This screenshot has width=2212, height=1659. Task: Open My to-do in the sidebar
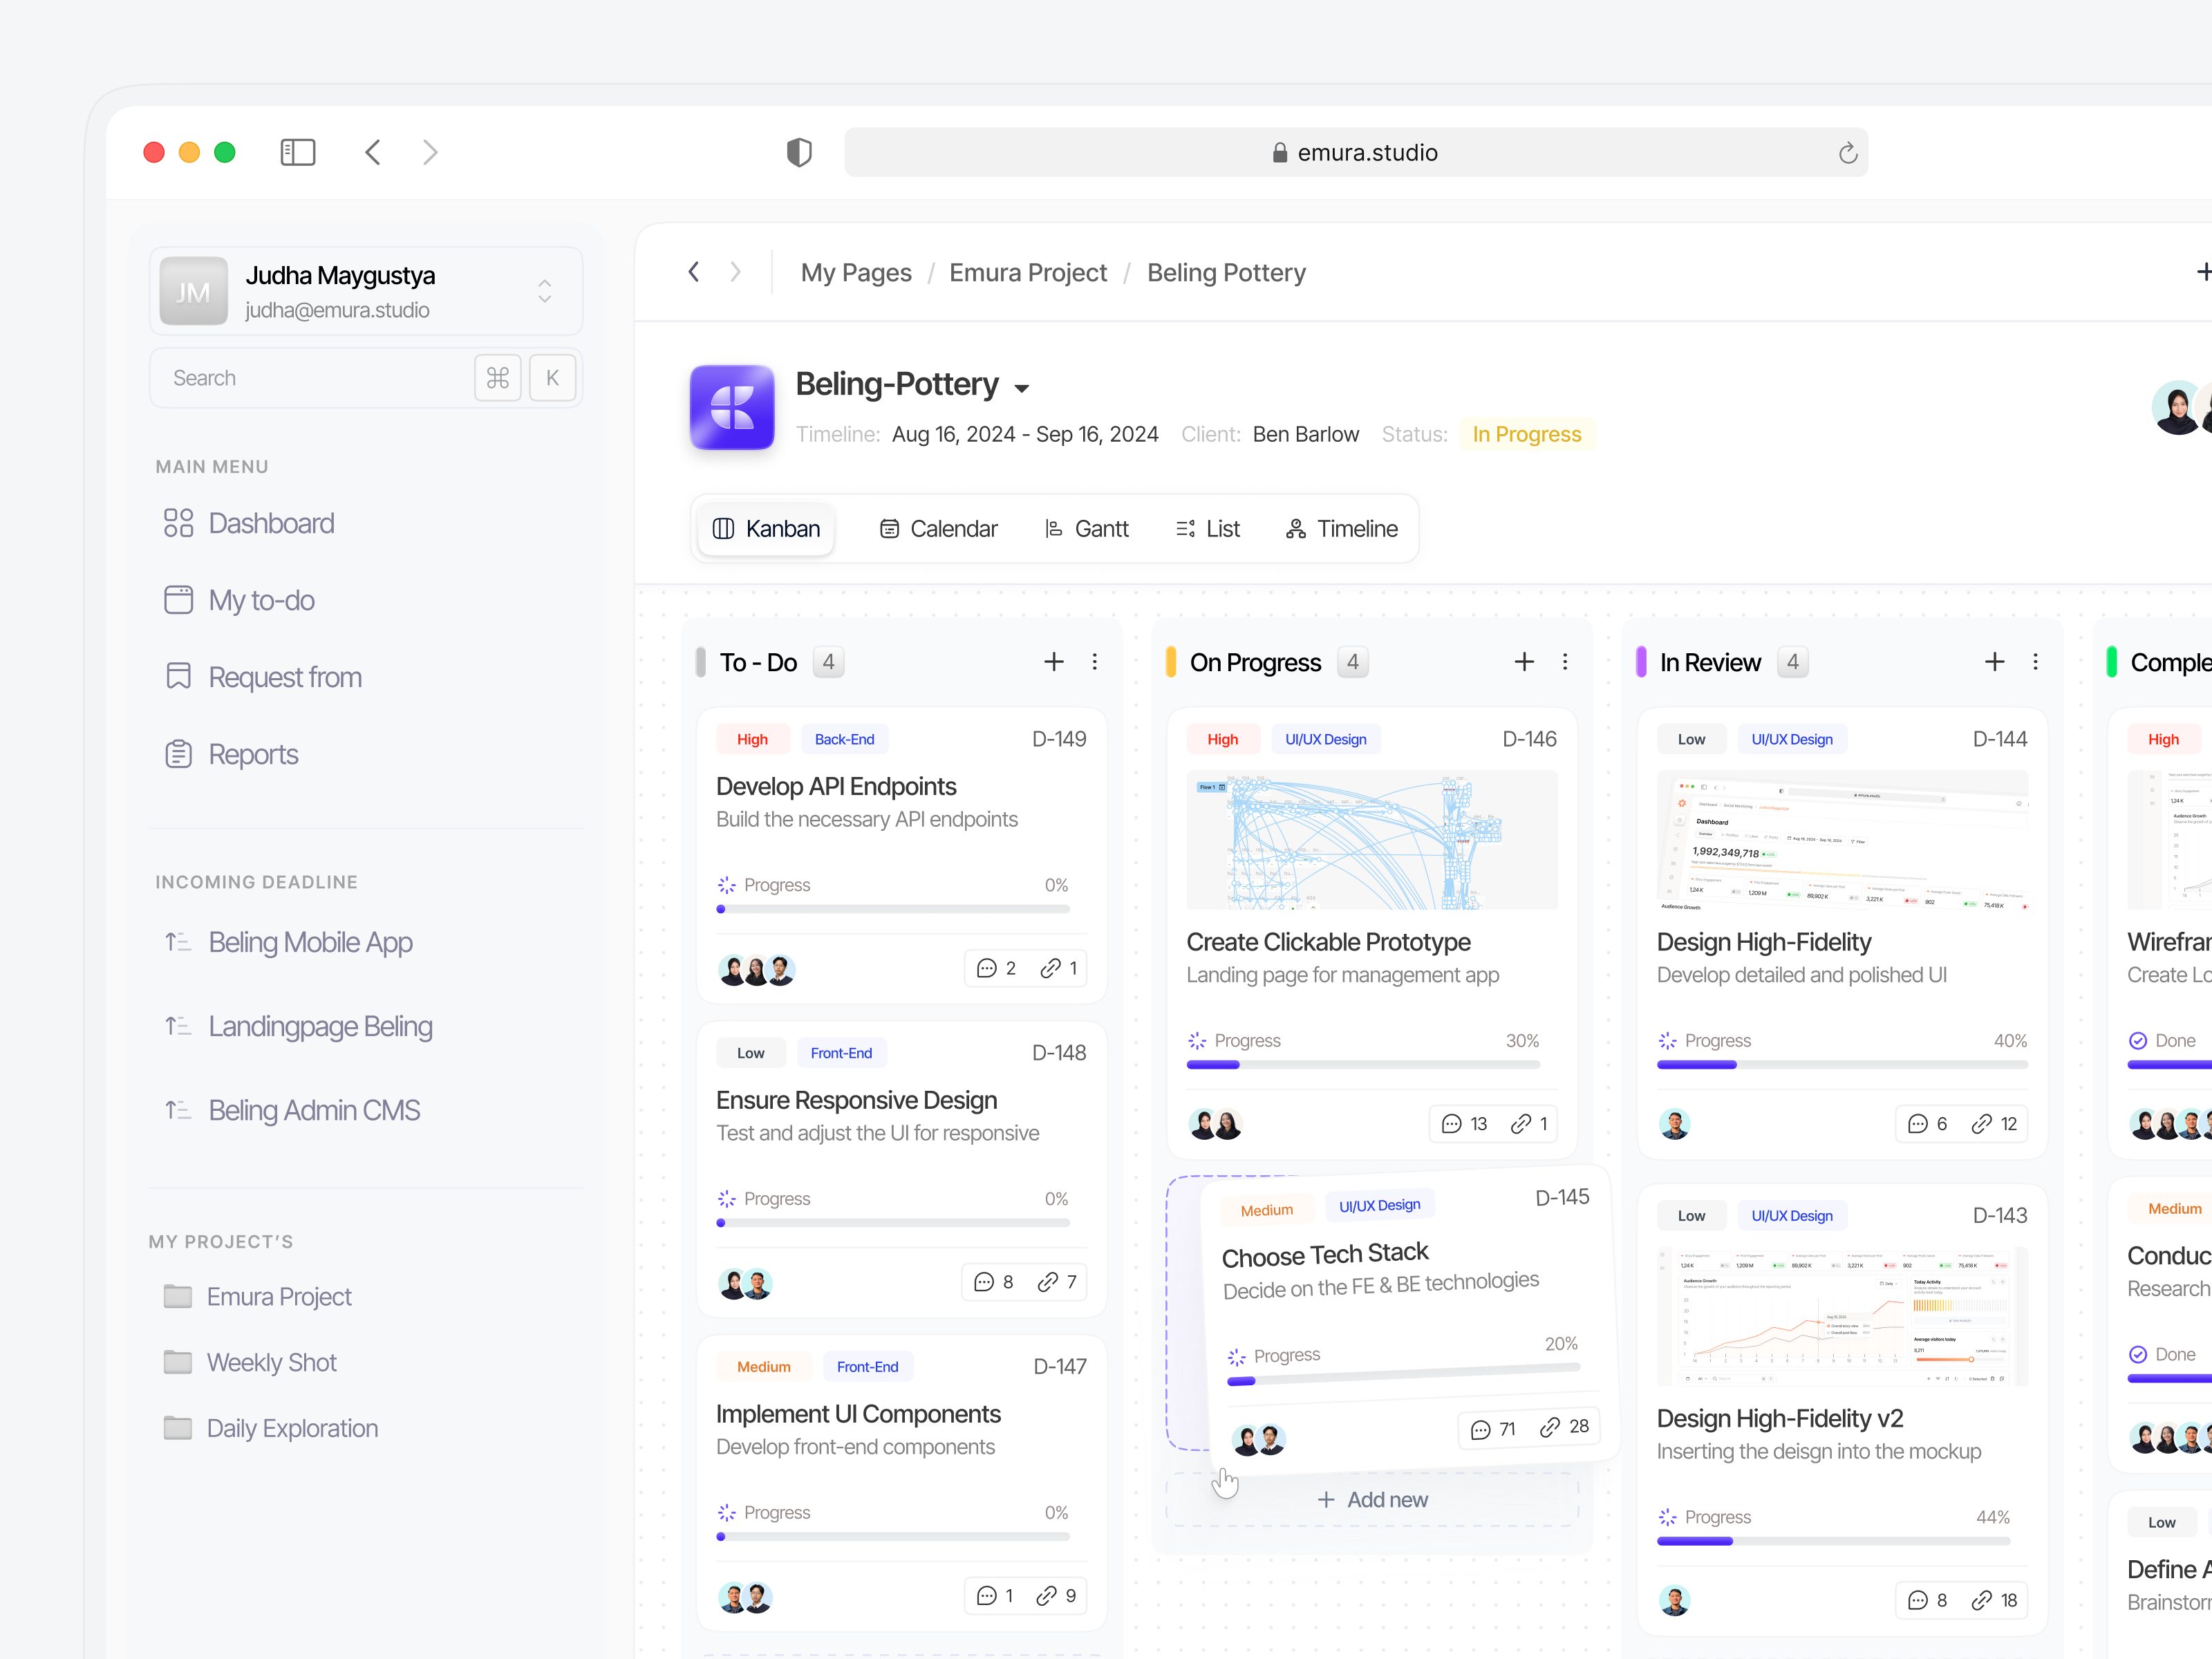[261, 600]
